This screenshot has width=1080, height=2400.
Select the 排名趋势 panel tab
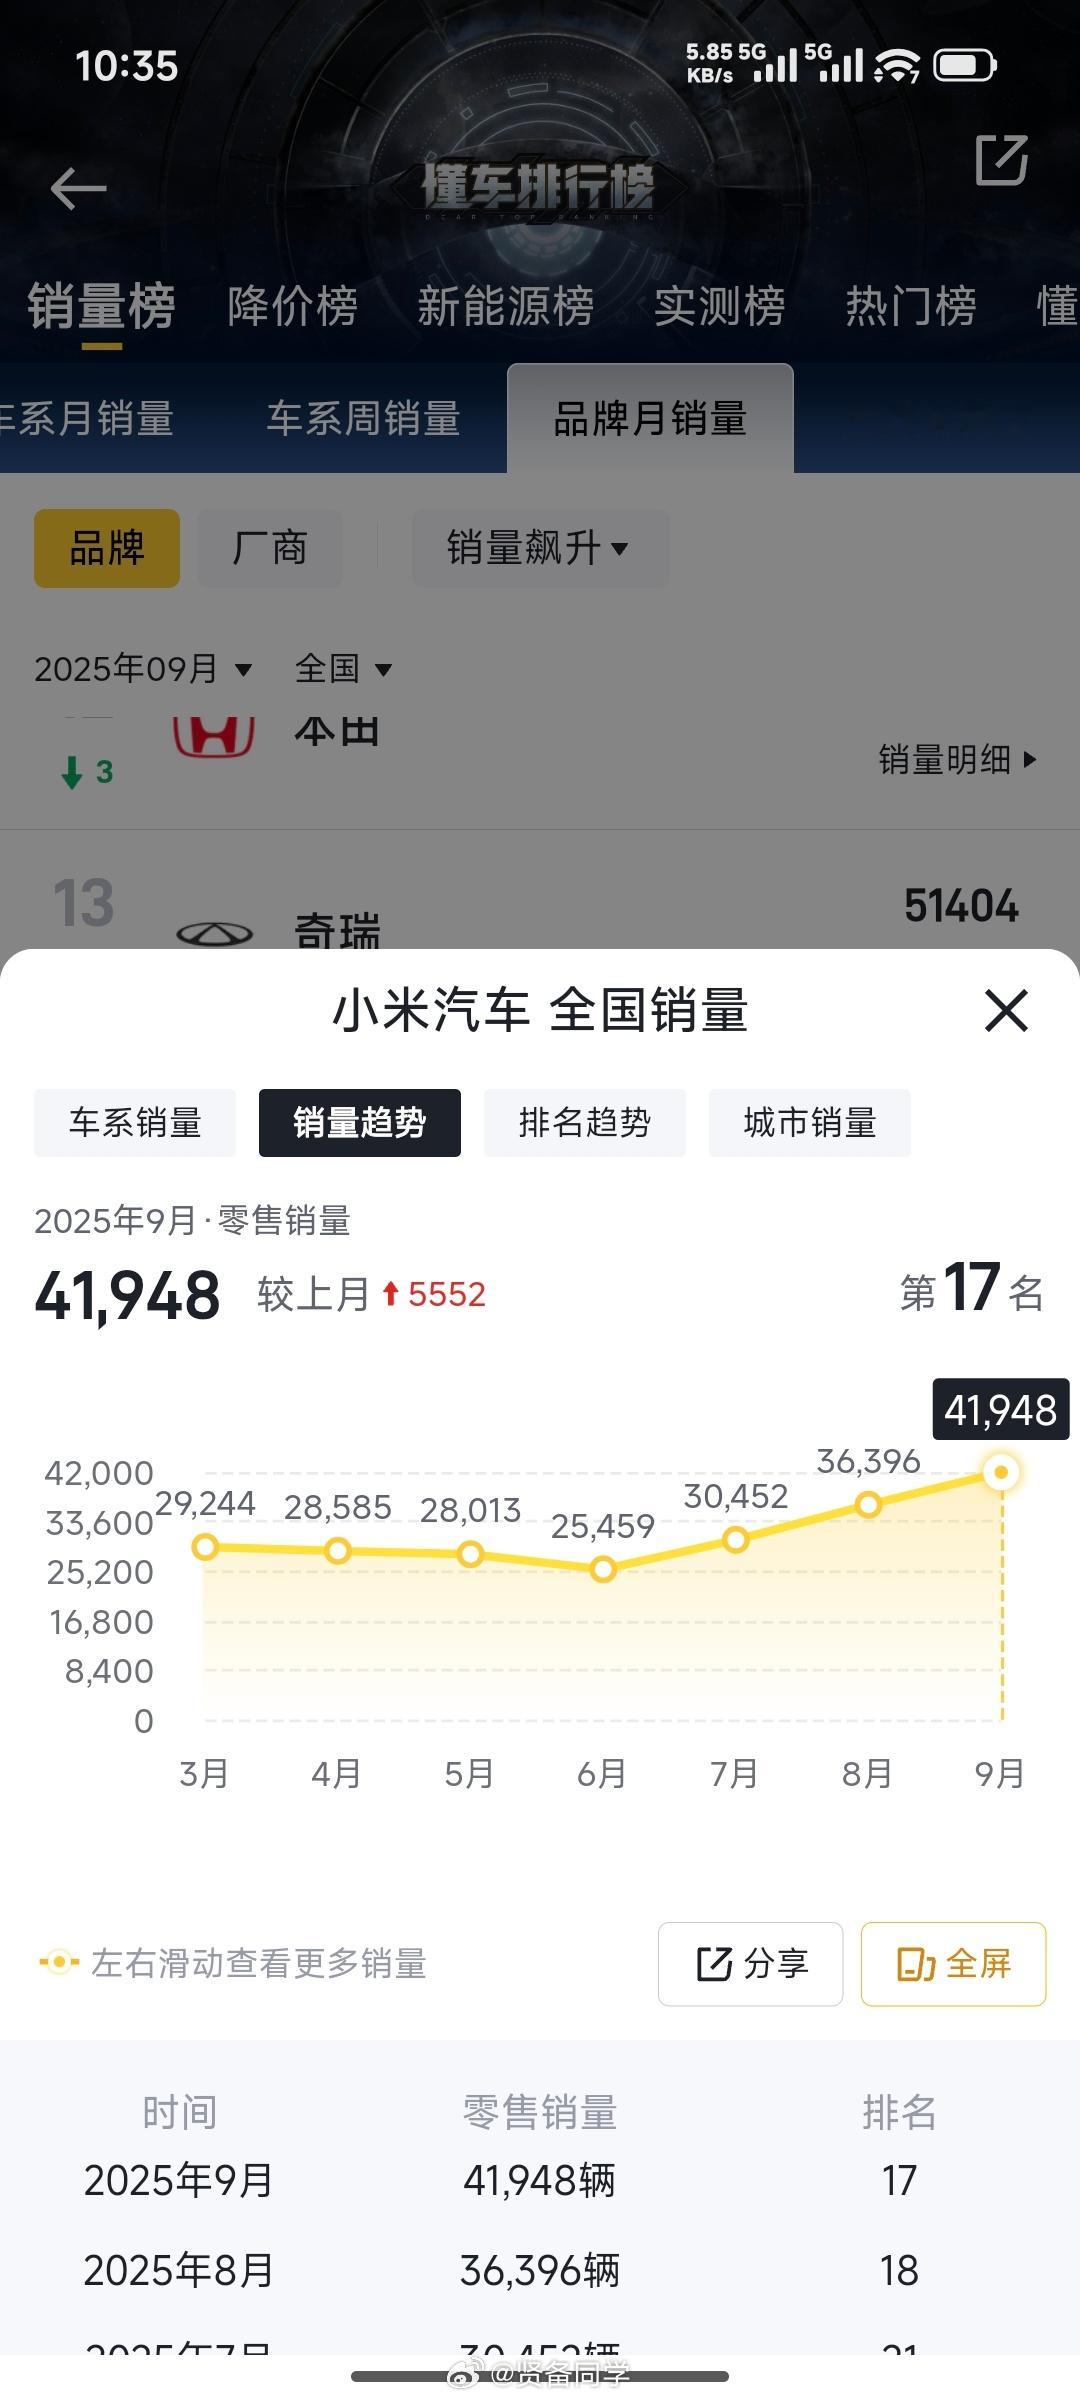(585, 1123)
